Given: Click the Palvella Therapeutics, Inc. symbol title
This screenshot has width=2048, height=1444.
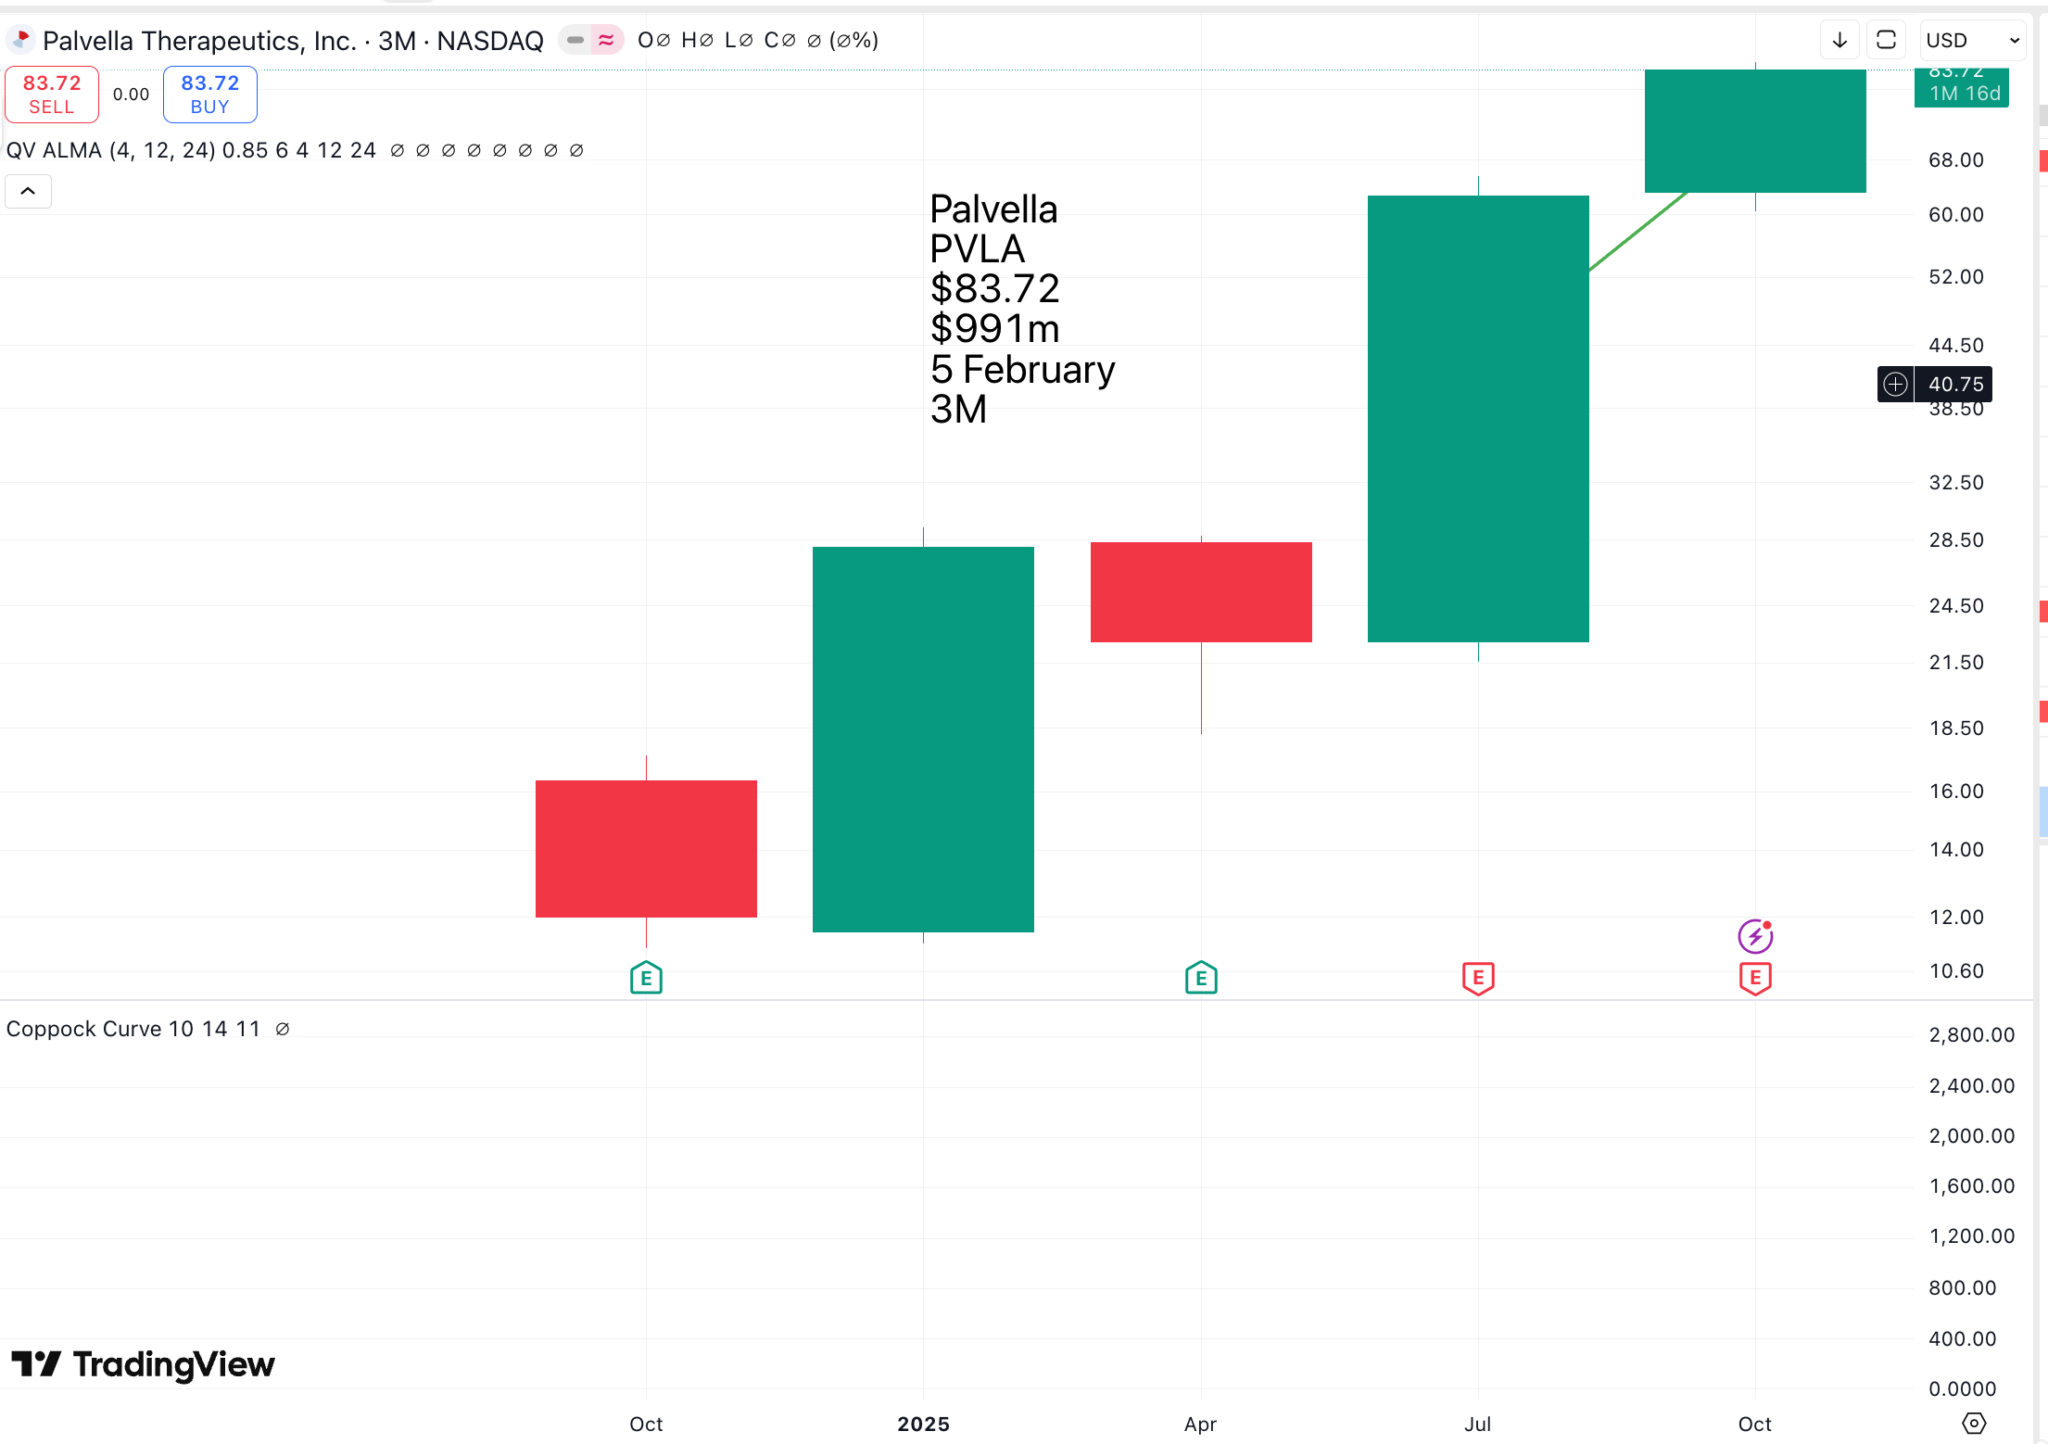Looking at the screenshot, I should click(200, 41).
